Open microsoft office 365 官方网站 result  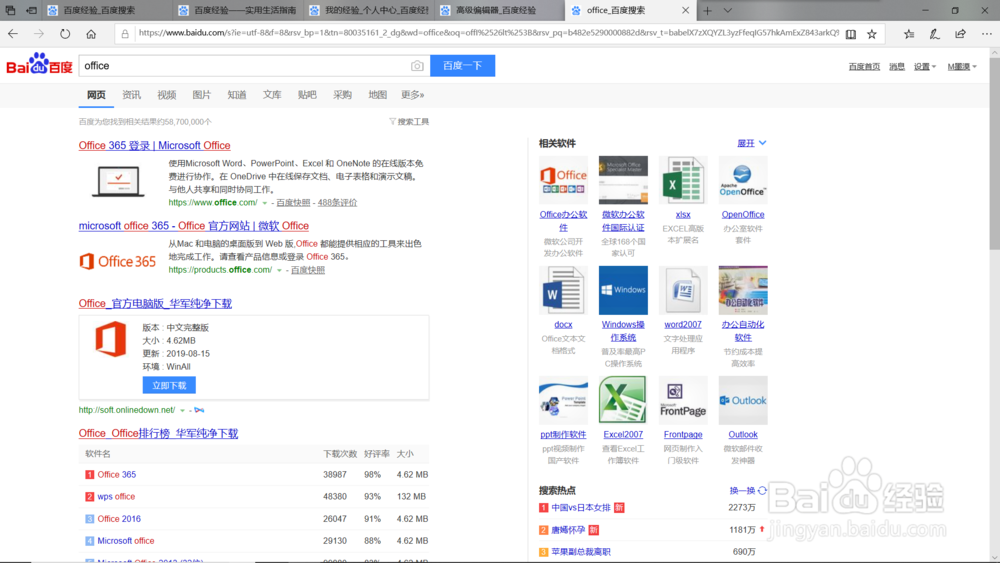(193, 226)
